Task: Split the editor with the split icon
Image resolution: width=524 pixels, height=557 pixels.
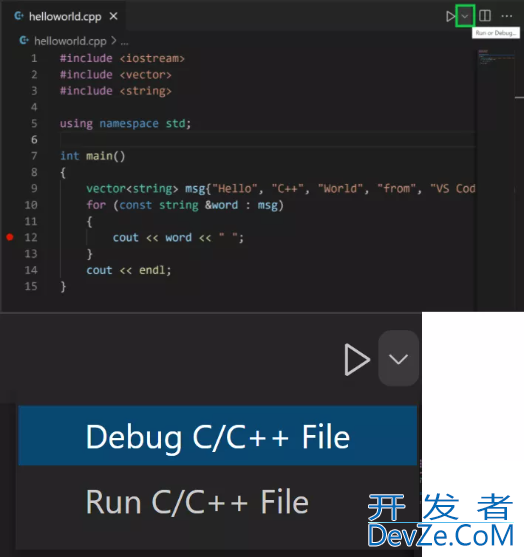Action: point(485,16)
